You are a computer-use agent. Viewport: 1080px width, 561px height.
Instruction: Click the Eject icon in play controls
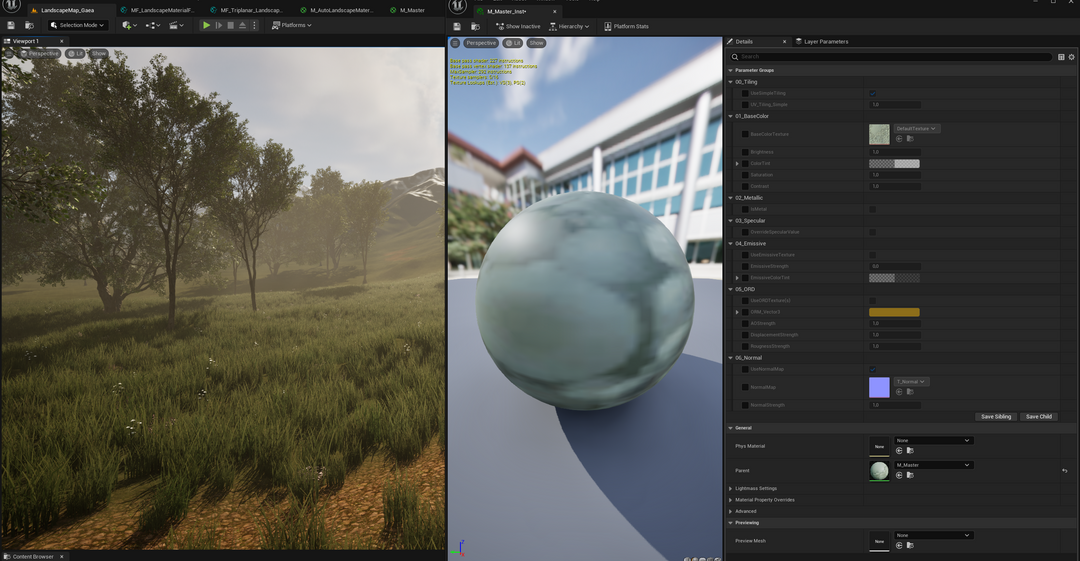tap(242, 25)
